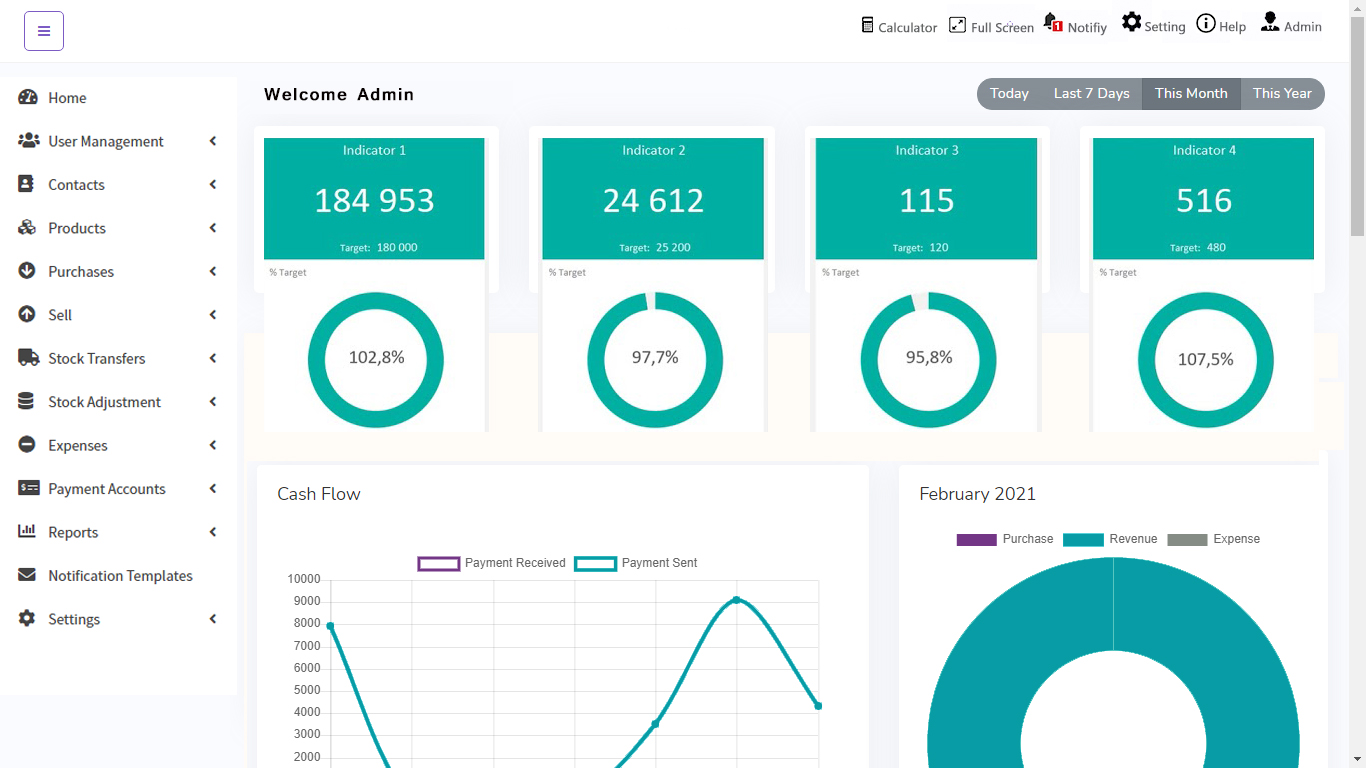Click the Setting gear icon in header

pos(1131,22)
